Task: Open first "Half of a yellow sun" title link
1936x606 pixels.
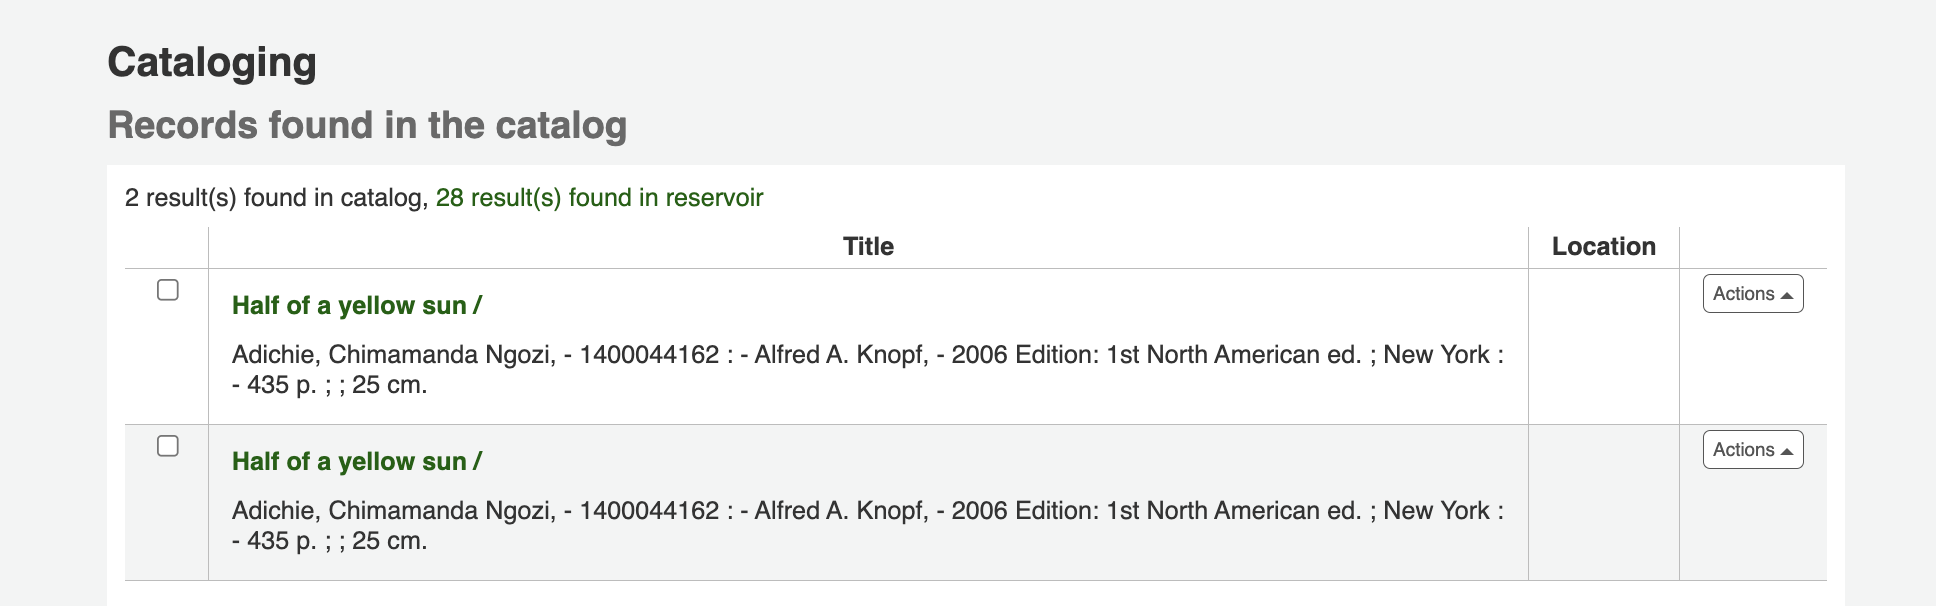Action: coord(356,306)
